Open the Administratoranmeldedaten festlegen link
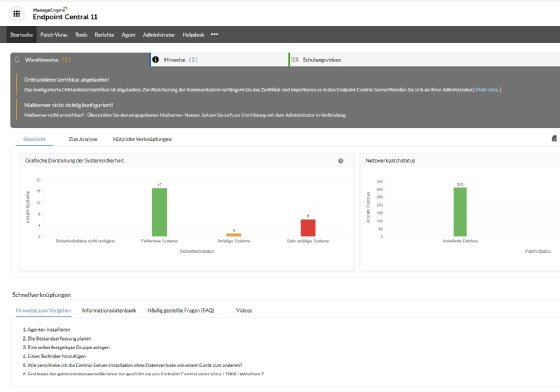This screenshot has height=392, width=560. [146, 374]
